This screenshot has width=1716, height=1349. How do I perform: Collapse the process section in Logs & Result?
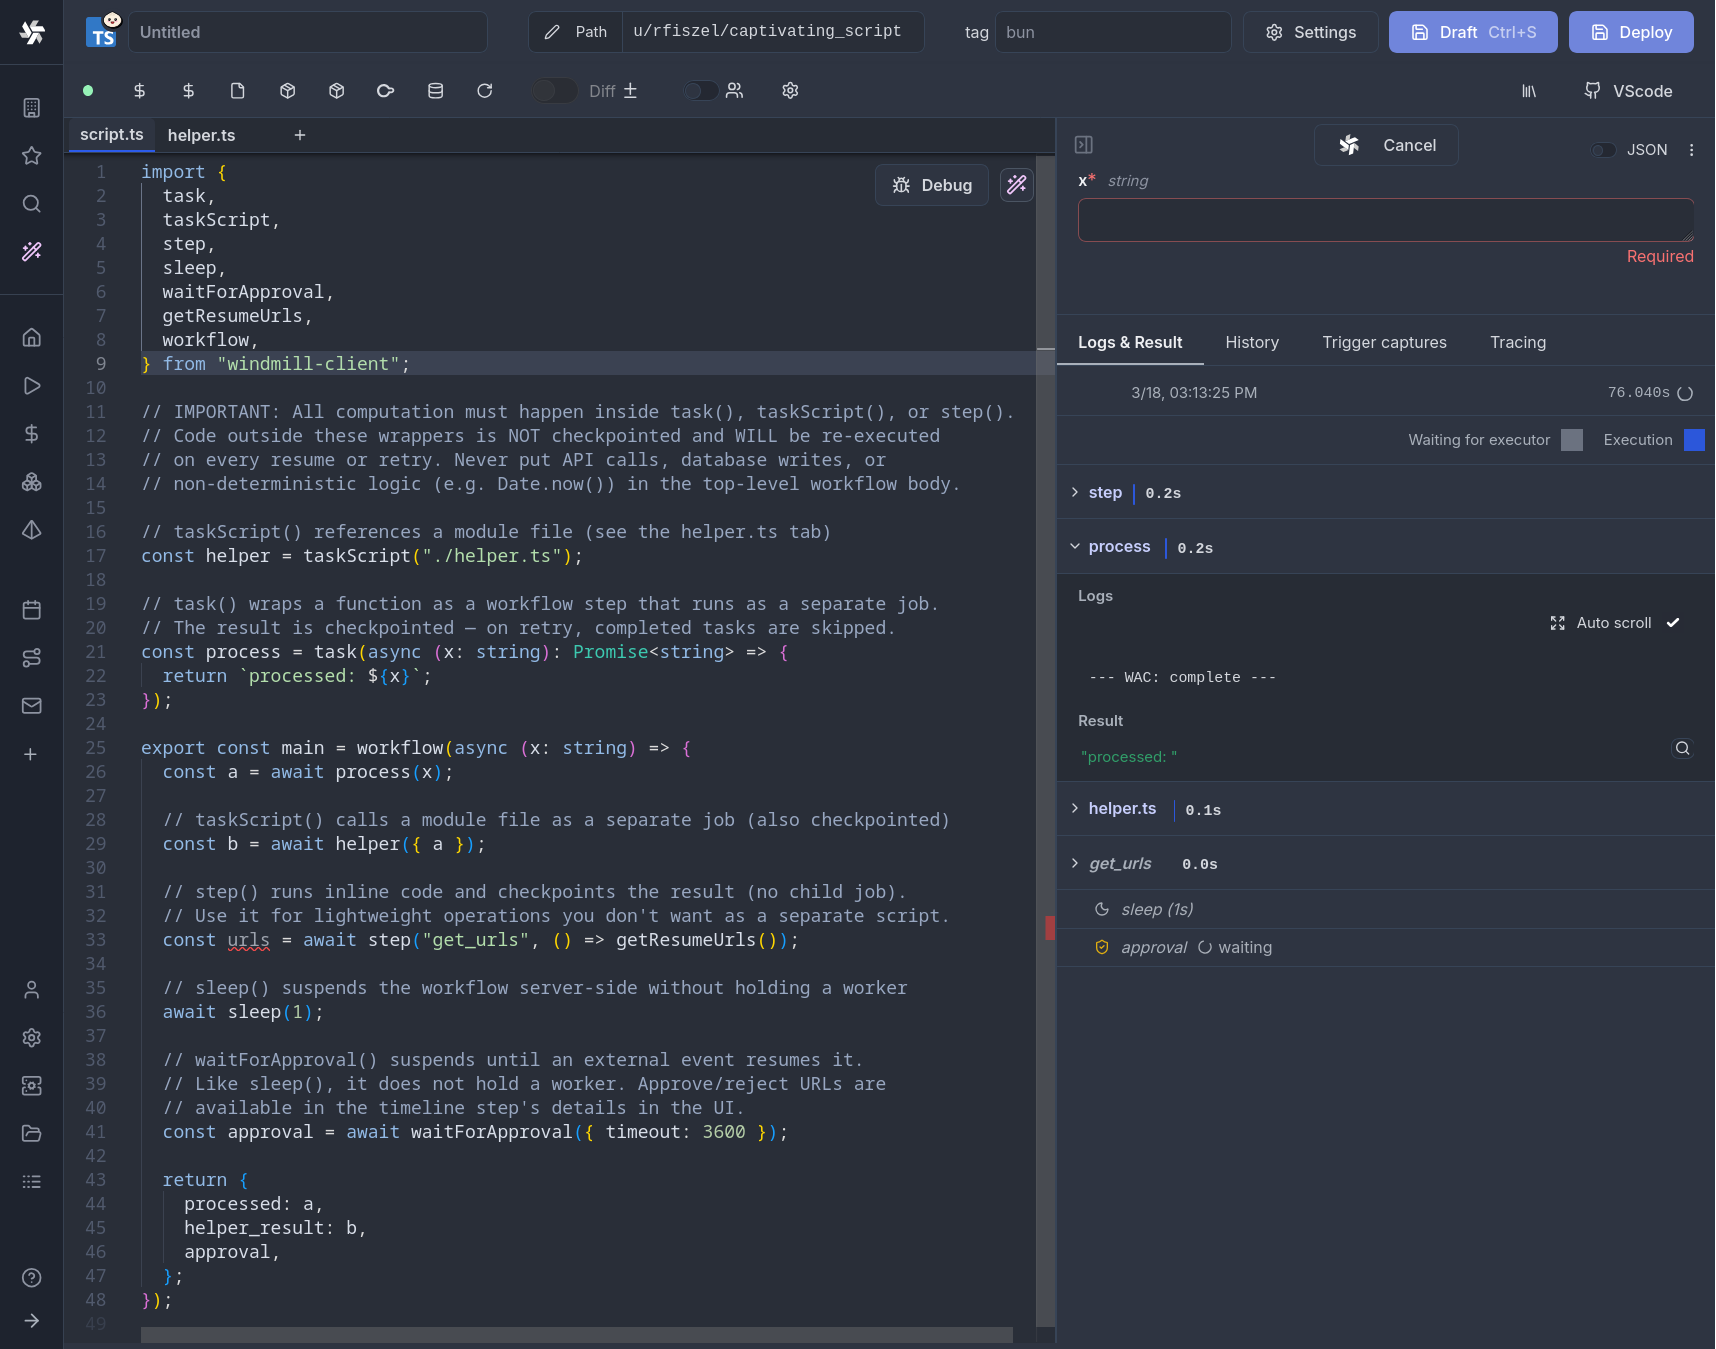tap(1076, 546)
